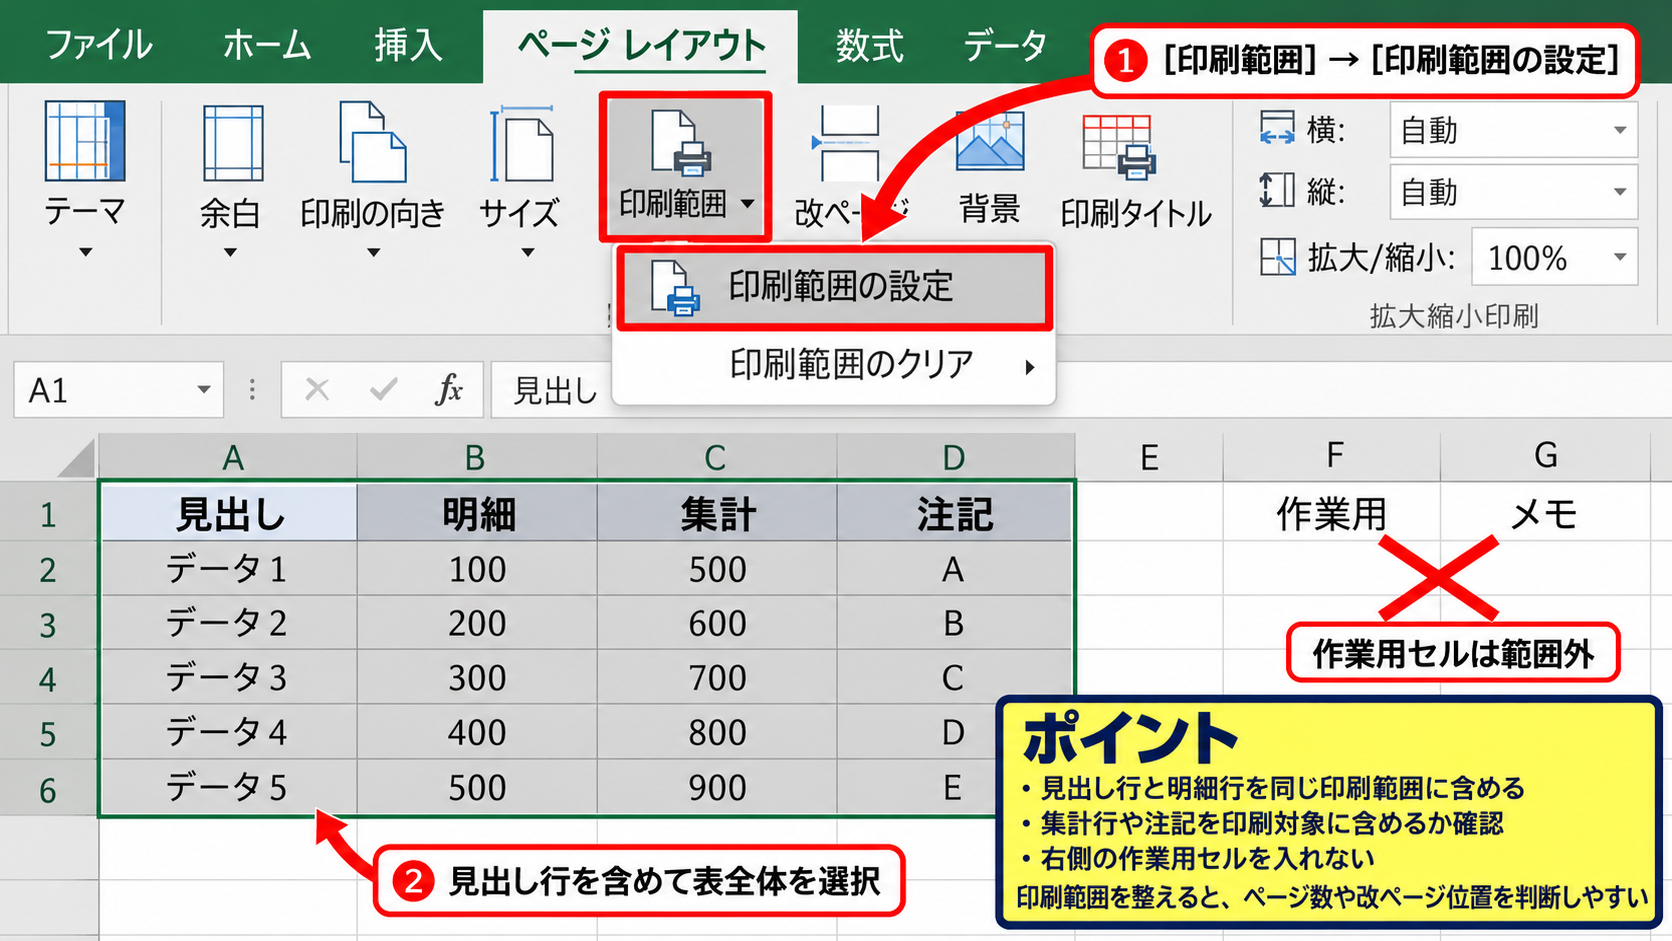Select the cell containing 200
1672x941 pixels.
click(477, 623)
